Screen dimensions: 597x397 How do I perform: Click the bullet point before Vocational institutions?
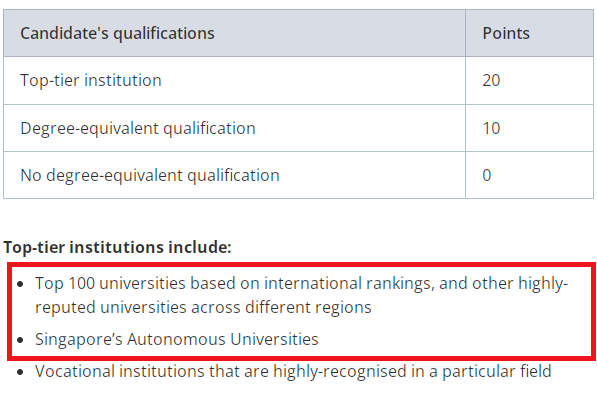[21, 372]
